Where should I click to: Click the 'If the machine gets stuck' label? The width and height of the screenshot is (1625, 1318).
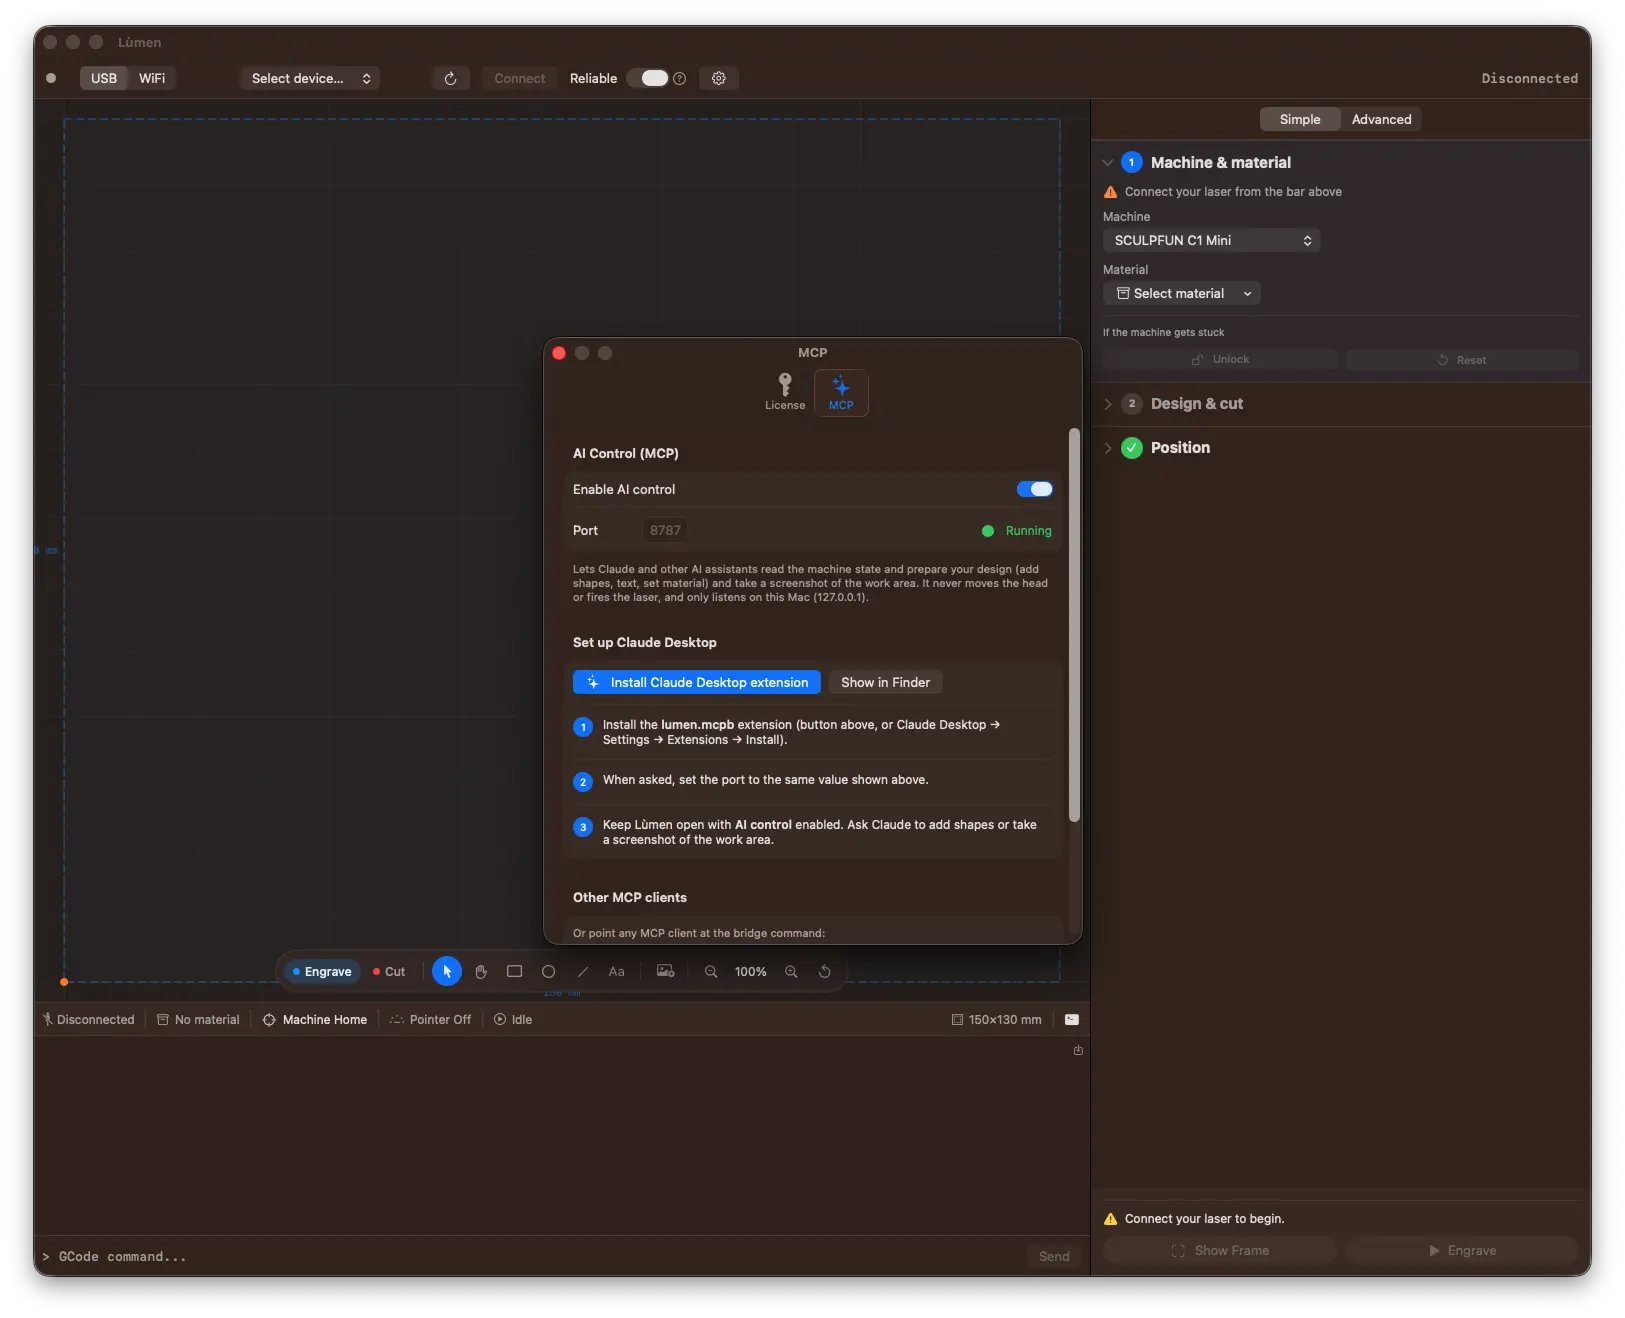coord(1163,332)
